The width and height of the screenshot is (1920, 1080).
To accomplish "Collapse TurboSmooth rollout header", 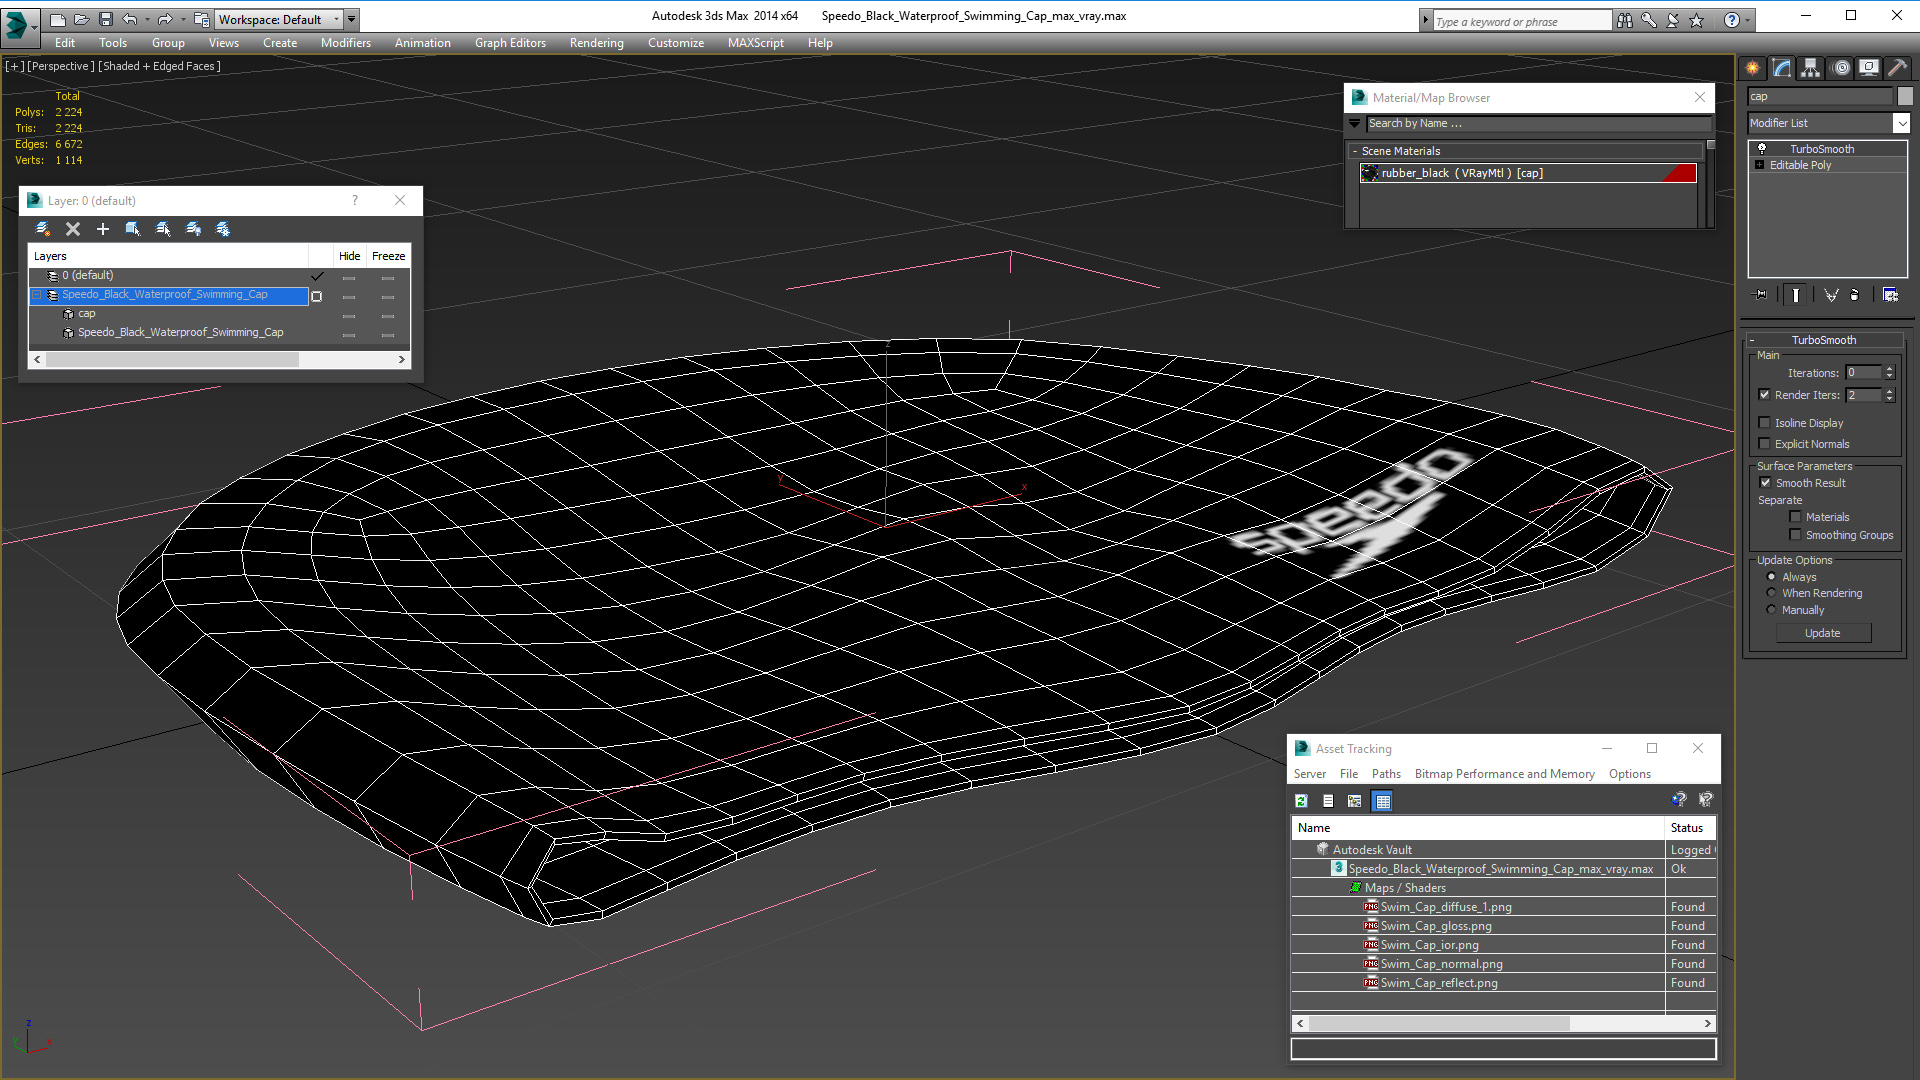I will (1823, 340).
